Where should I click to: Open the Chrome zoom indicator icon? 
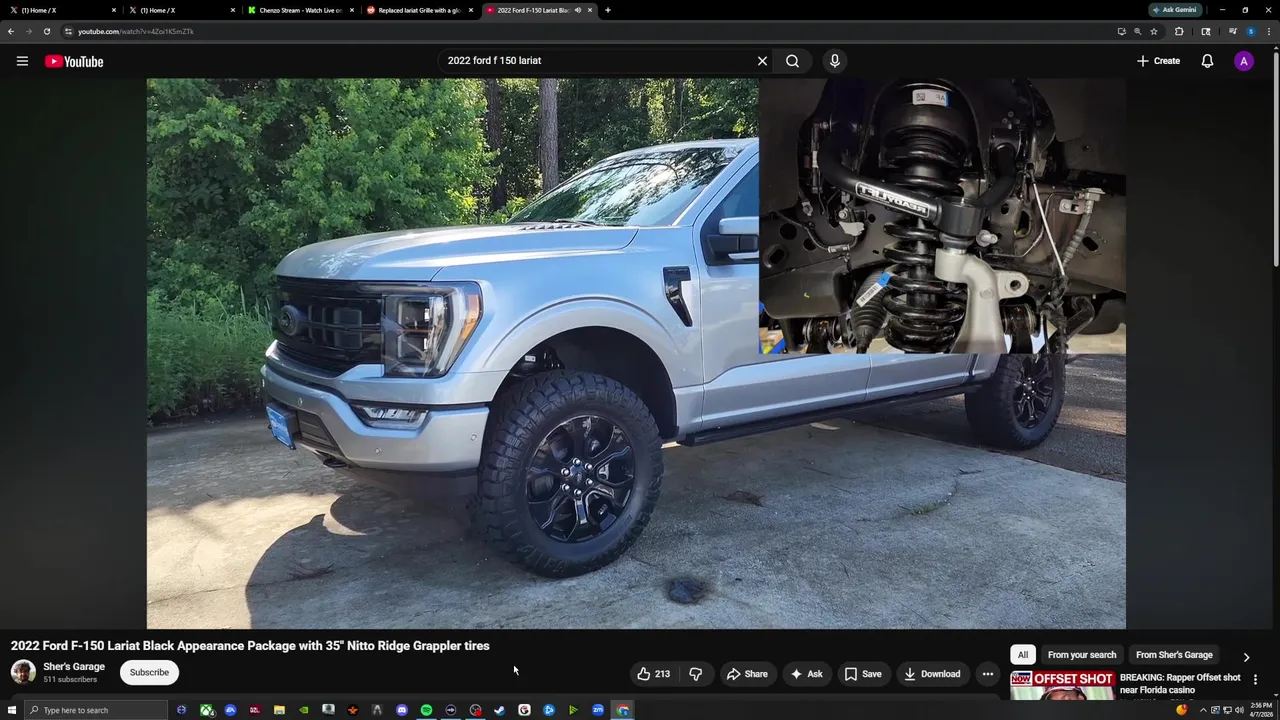click(1137, 31)
